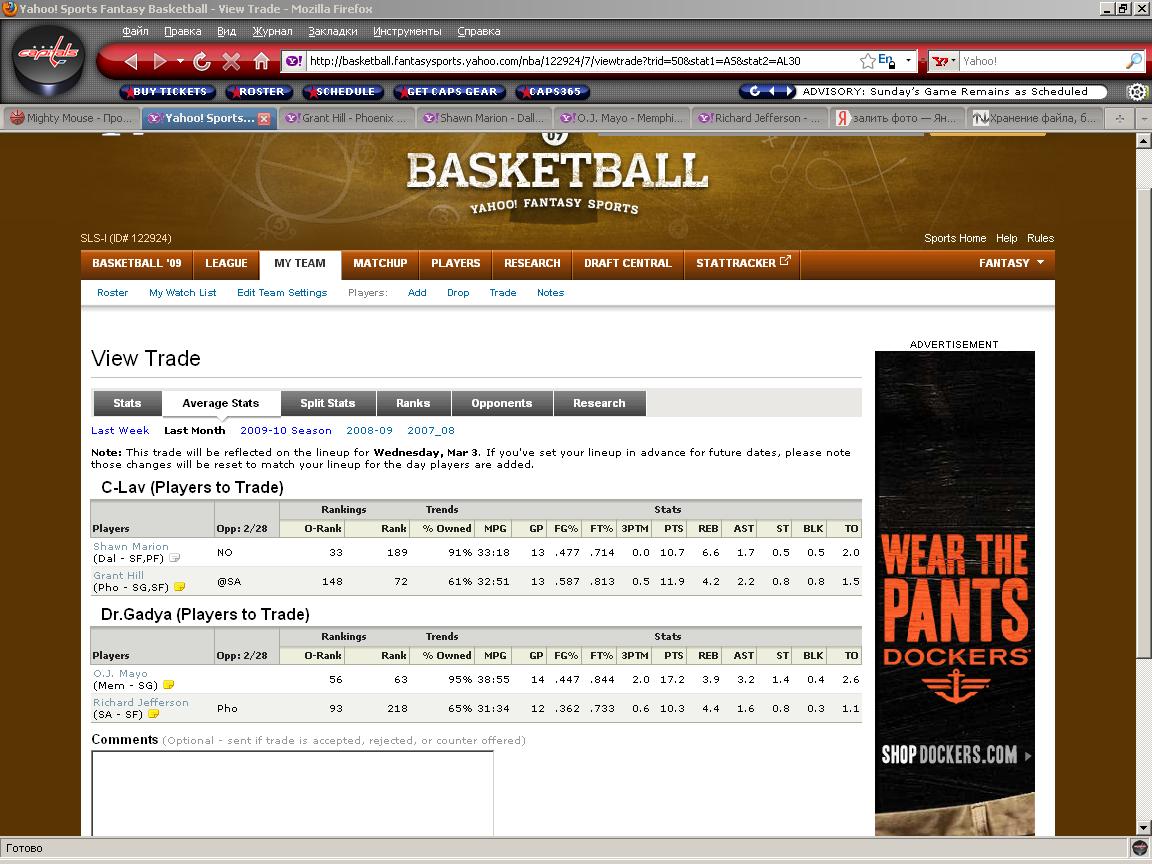Viewport: 1152px width, 864px height.
Task: Open My Watch List link
Action: [183, 292]
